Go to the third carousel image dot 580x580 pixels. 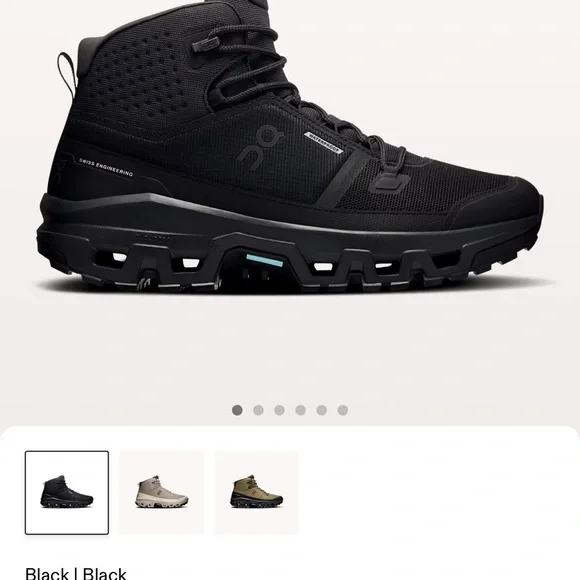279,410
